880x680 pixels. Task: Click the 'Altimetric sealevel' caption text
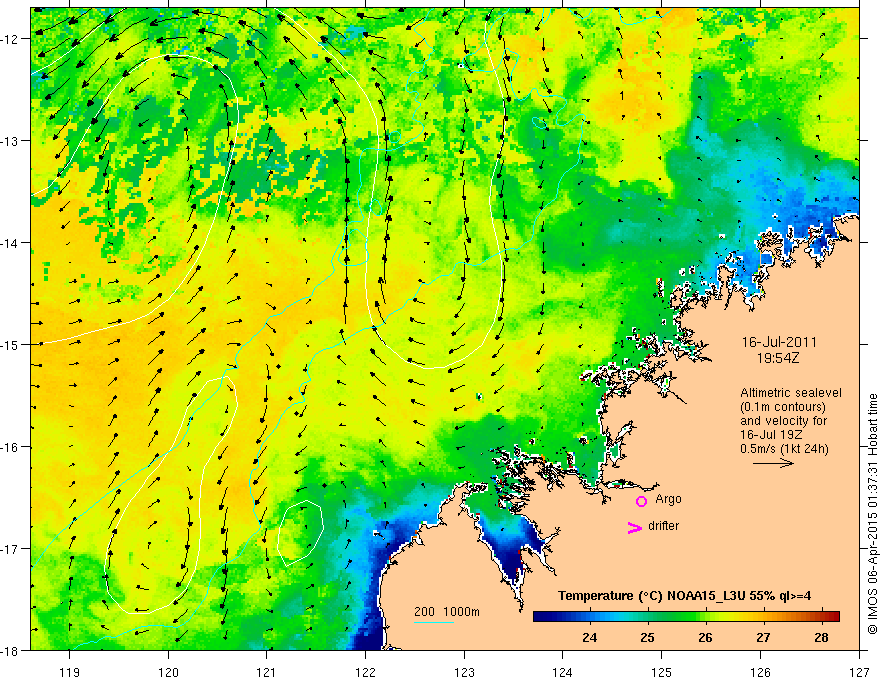(x=791, y=393)
